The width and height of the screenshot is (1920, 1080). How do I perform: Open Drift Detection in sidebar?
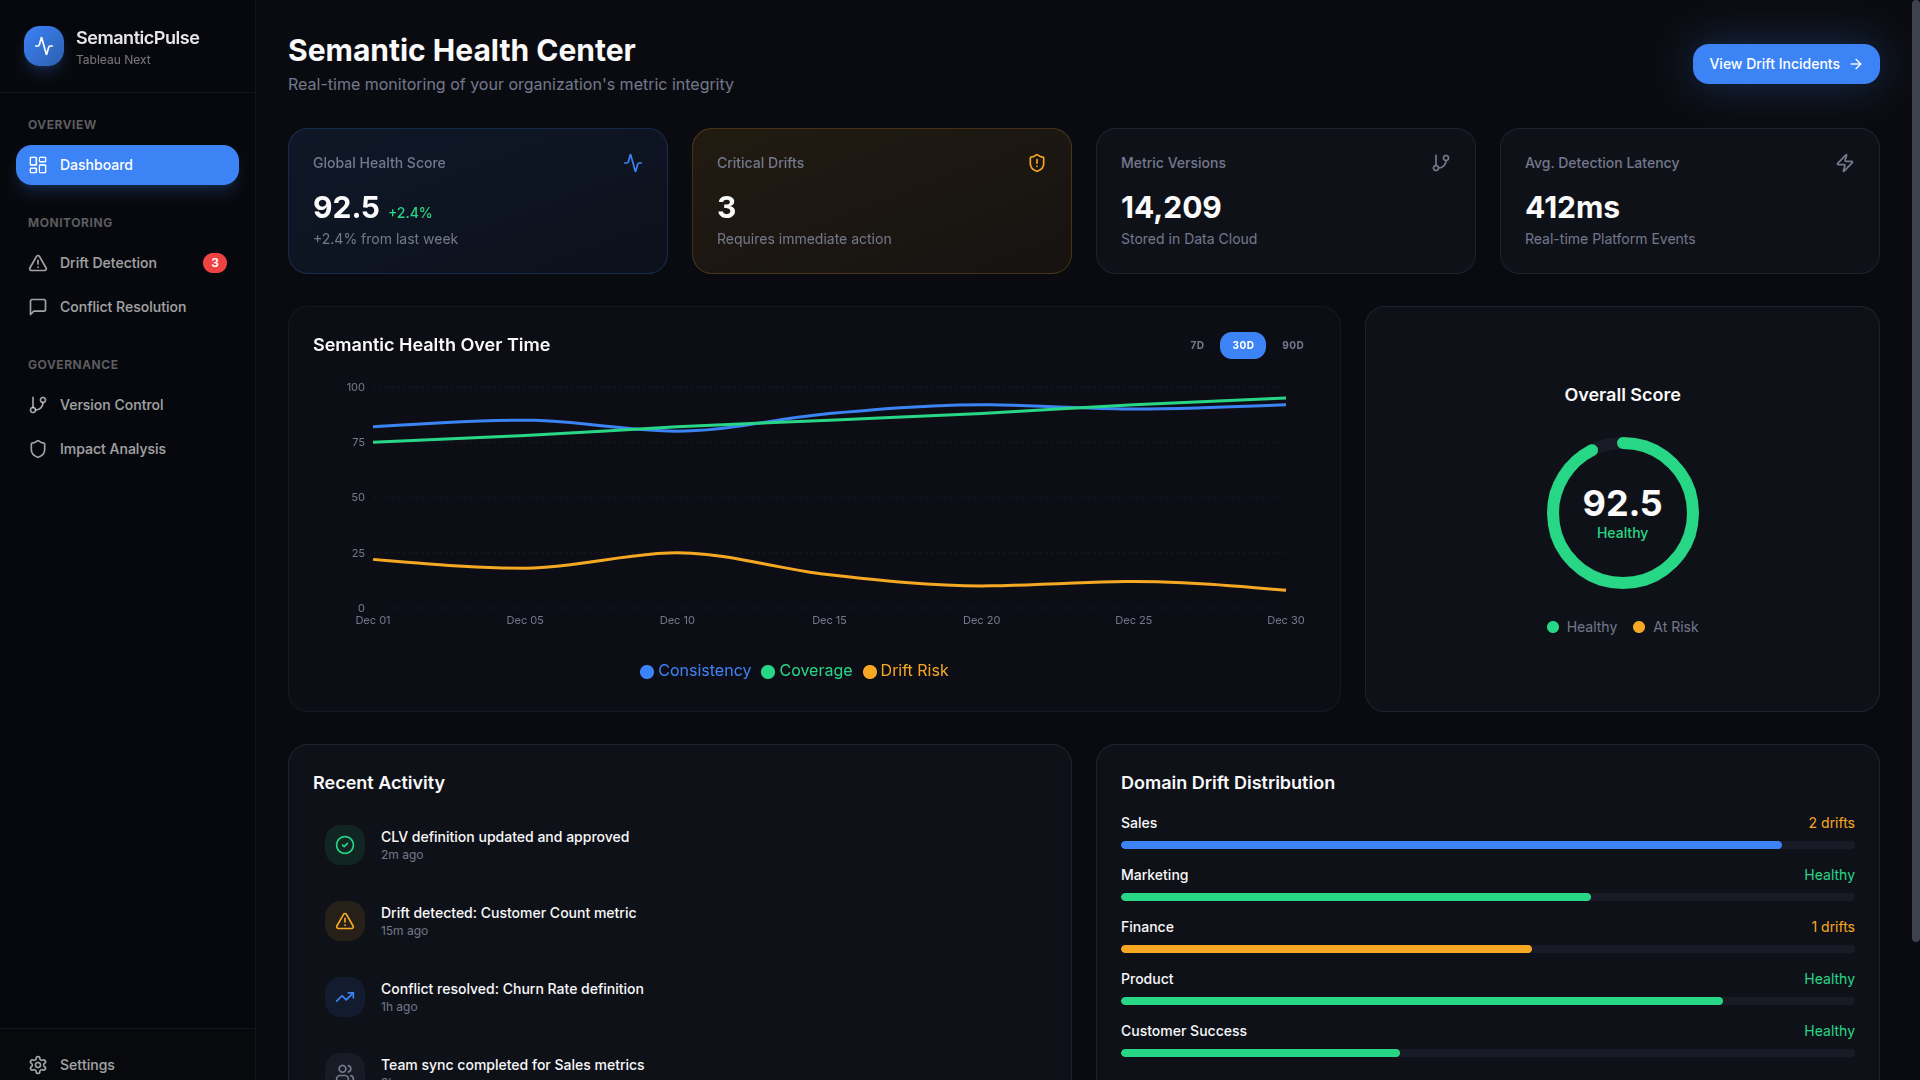(x=108, y=263)
